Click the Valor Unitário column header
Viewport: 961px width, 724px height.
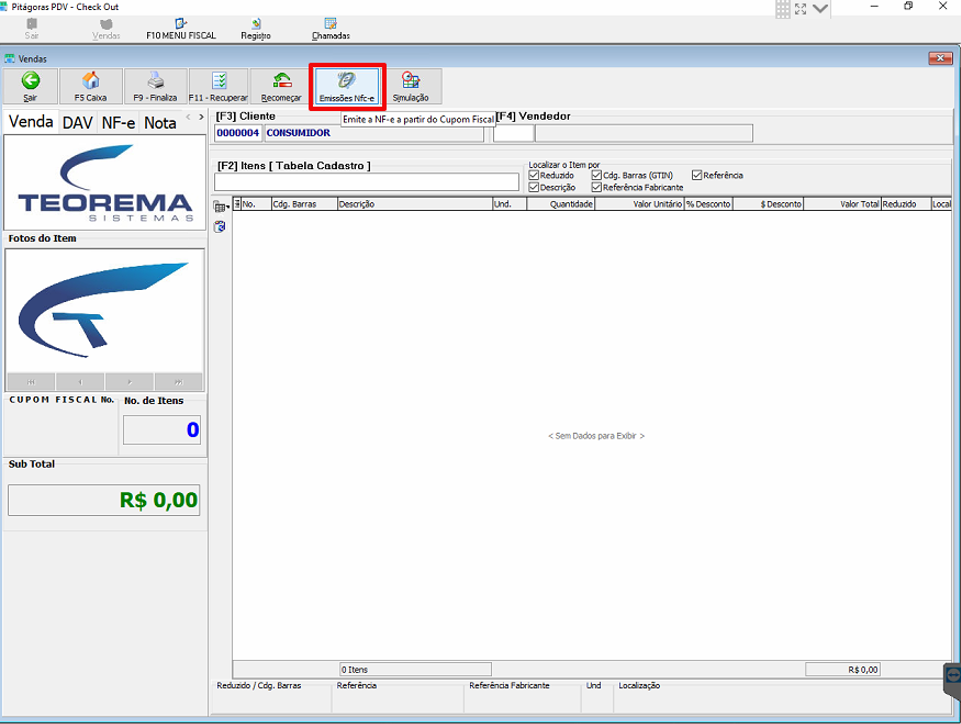click(639, 204)
